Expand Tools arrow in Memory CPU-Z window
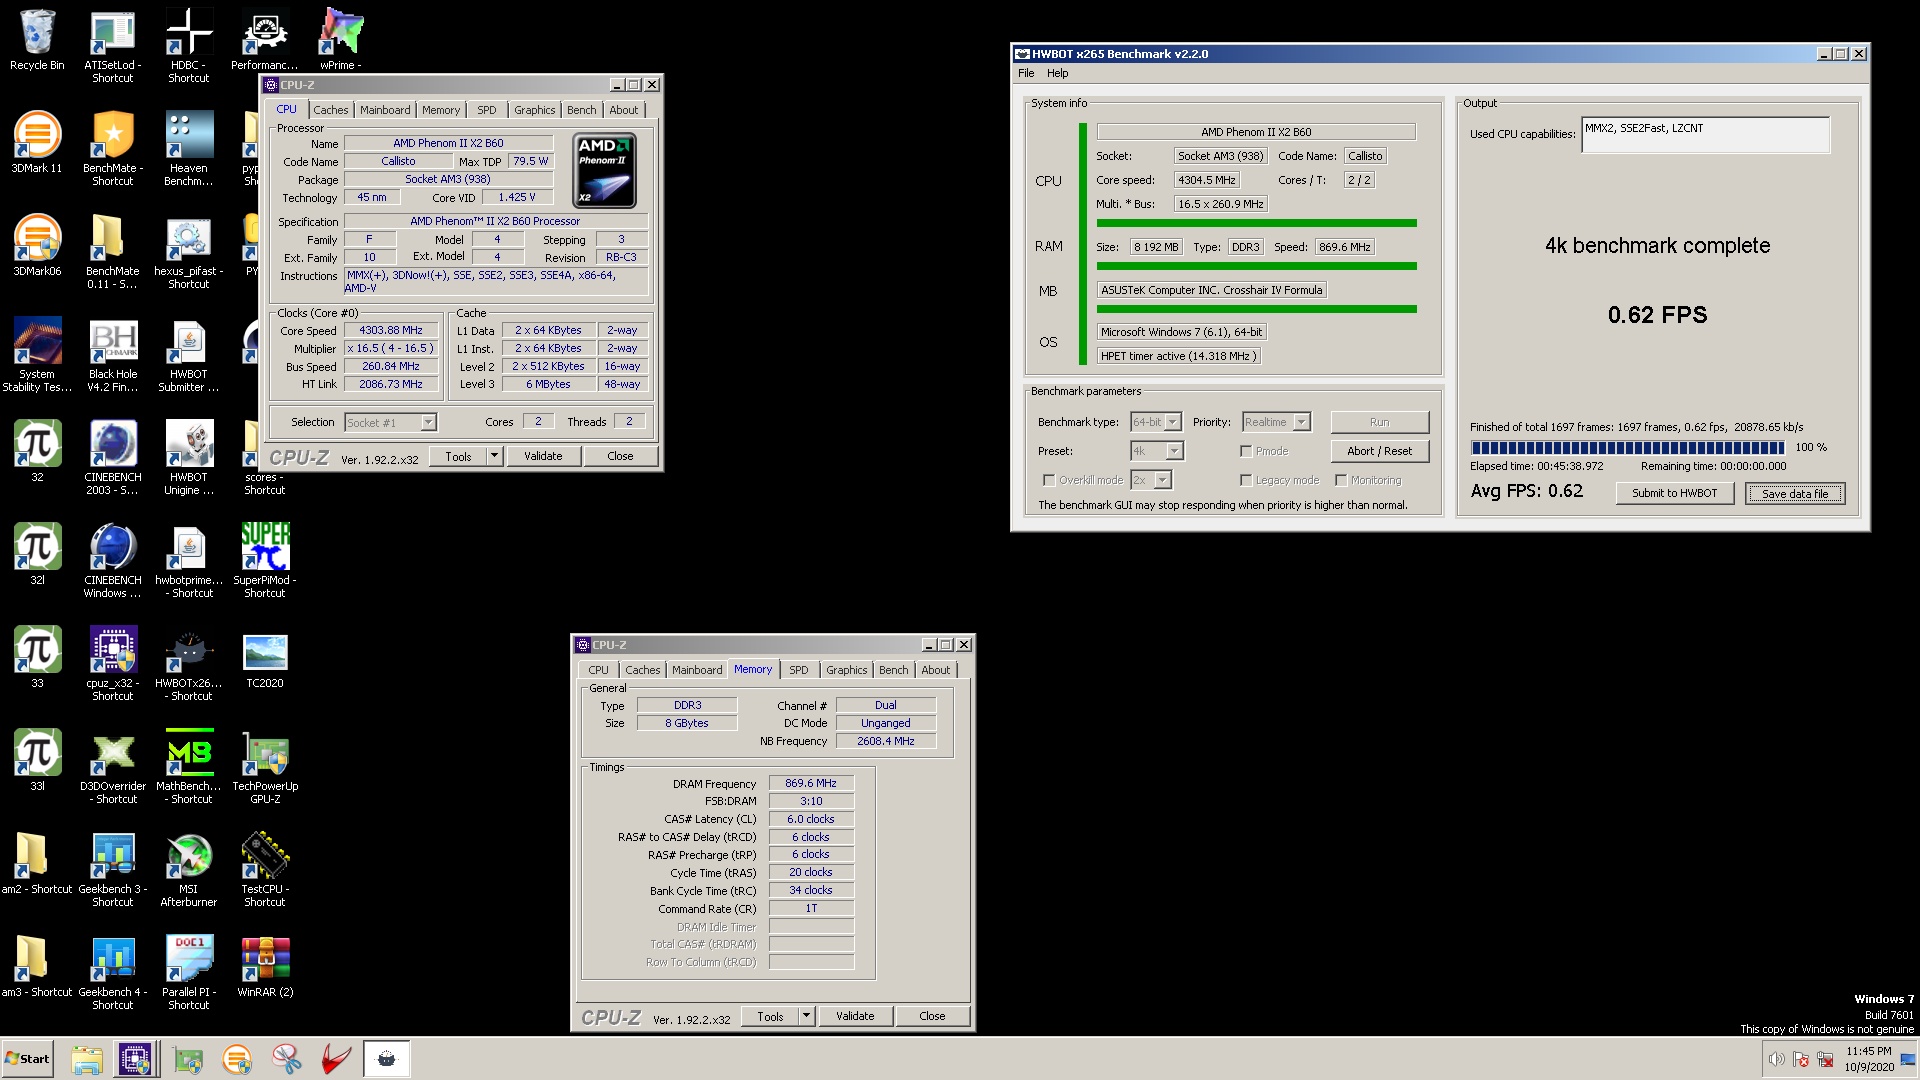 [806, 1016]
